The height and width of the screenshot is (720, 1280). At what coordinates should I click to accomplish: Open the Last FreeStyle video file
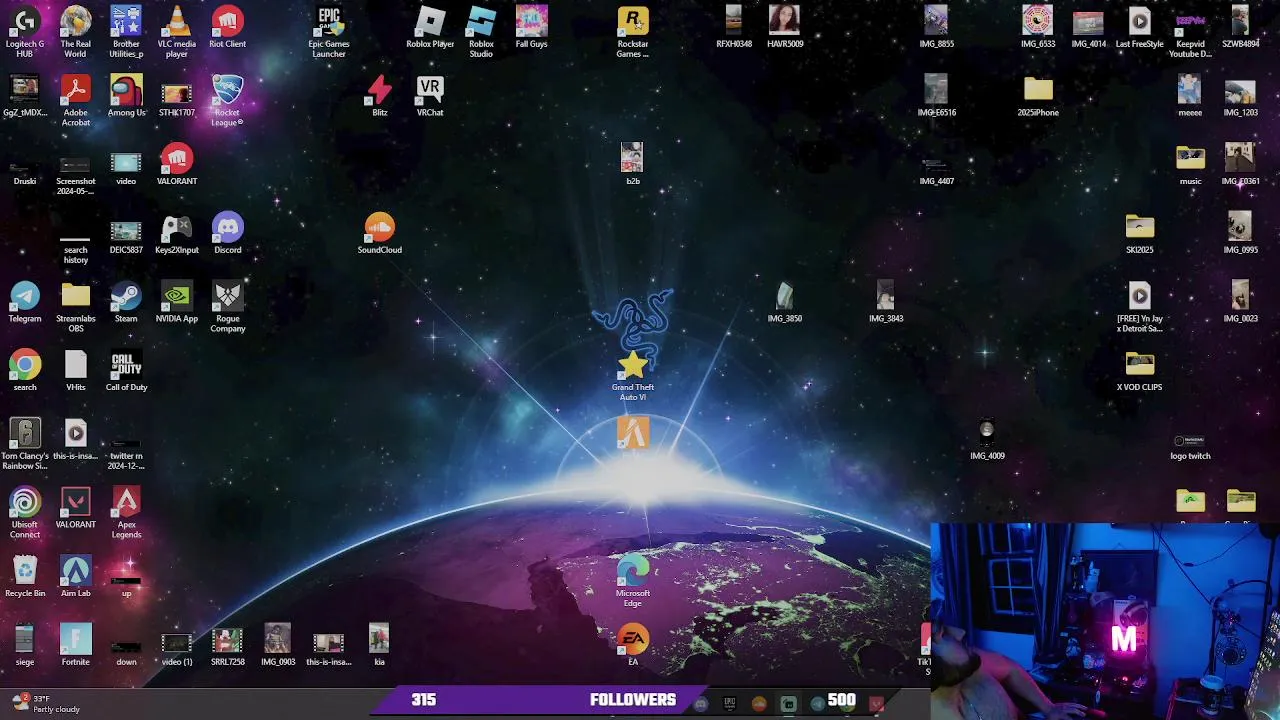(1140, 28)
